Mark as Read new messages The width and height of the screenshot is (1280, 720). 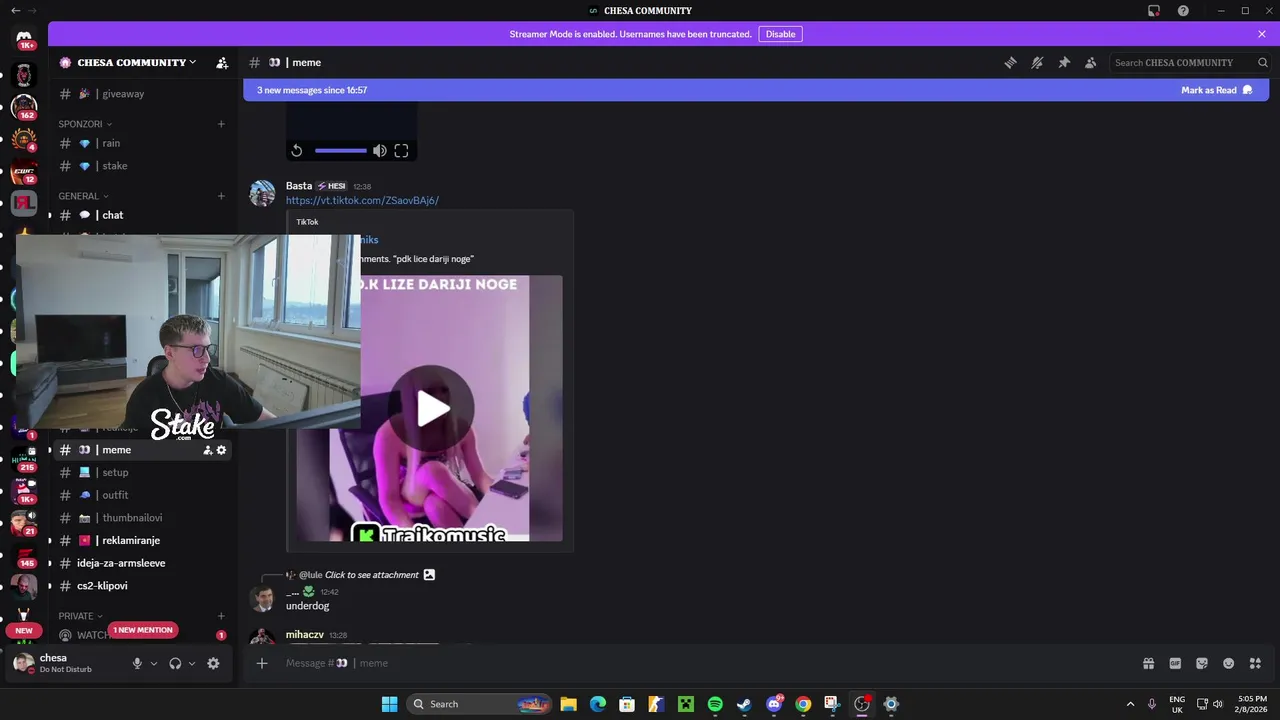(x=1216, y=90)
